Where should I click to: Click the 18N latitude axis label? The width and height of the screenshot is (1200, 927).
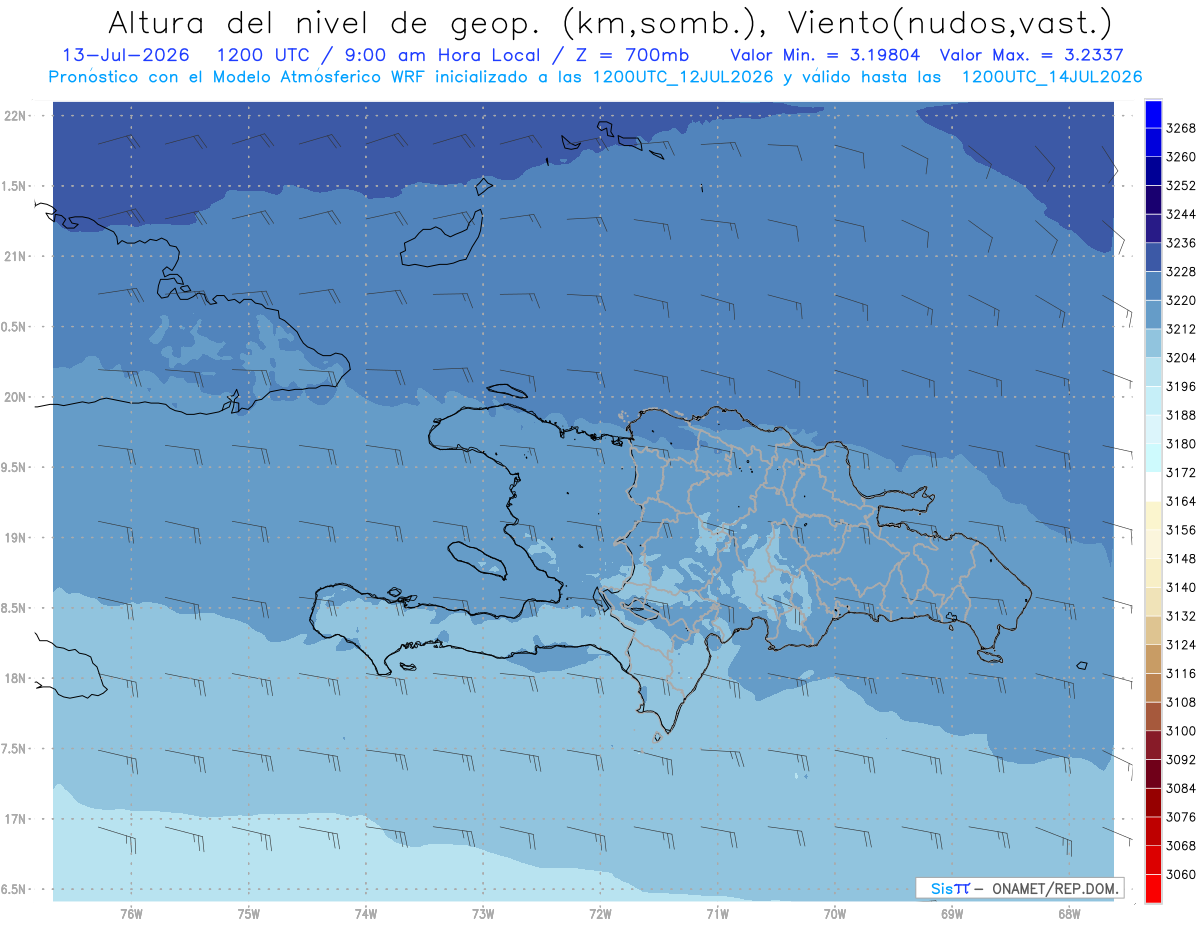pos(16,678)
